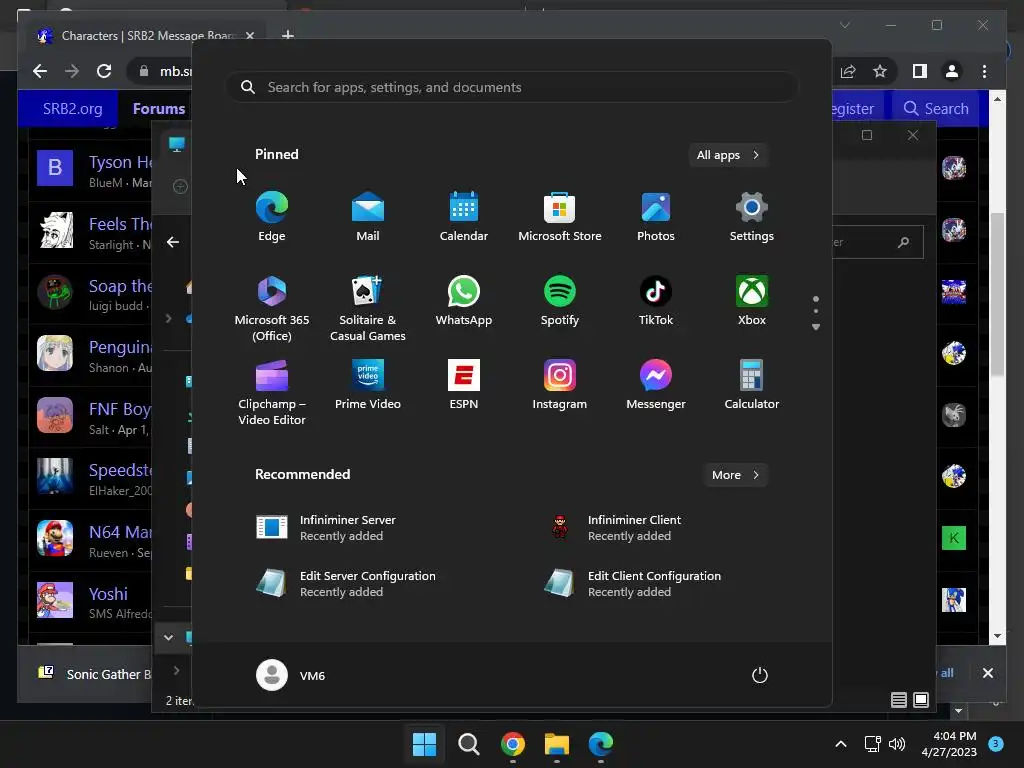The image size is (1024, 768).
Task: Go back in File Explorer window
Action: pyautogui.click(x=172, y=242)
